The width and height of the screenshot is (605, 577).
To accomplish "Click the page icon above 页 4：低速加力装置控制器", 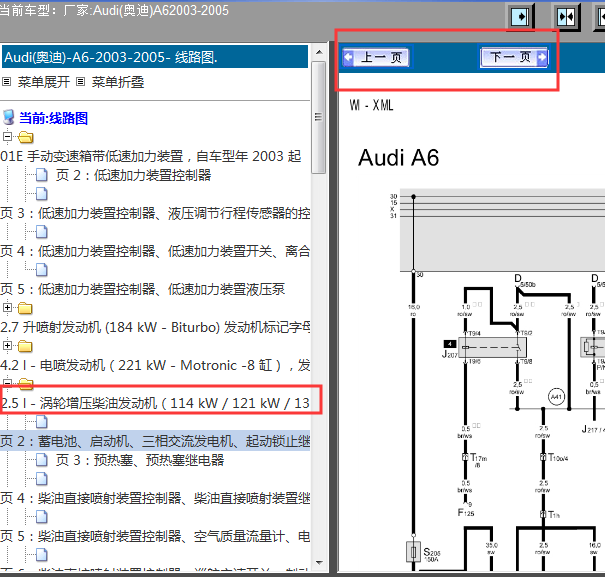I will click(42, 232).
